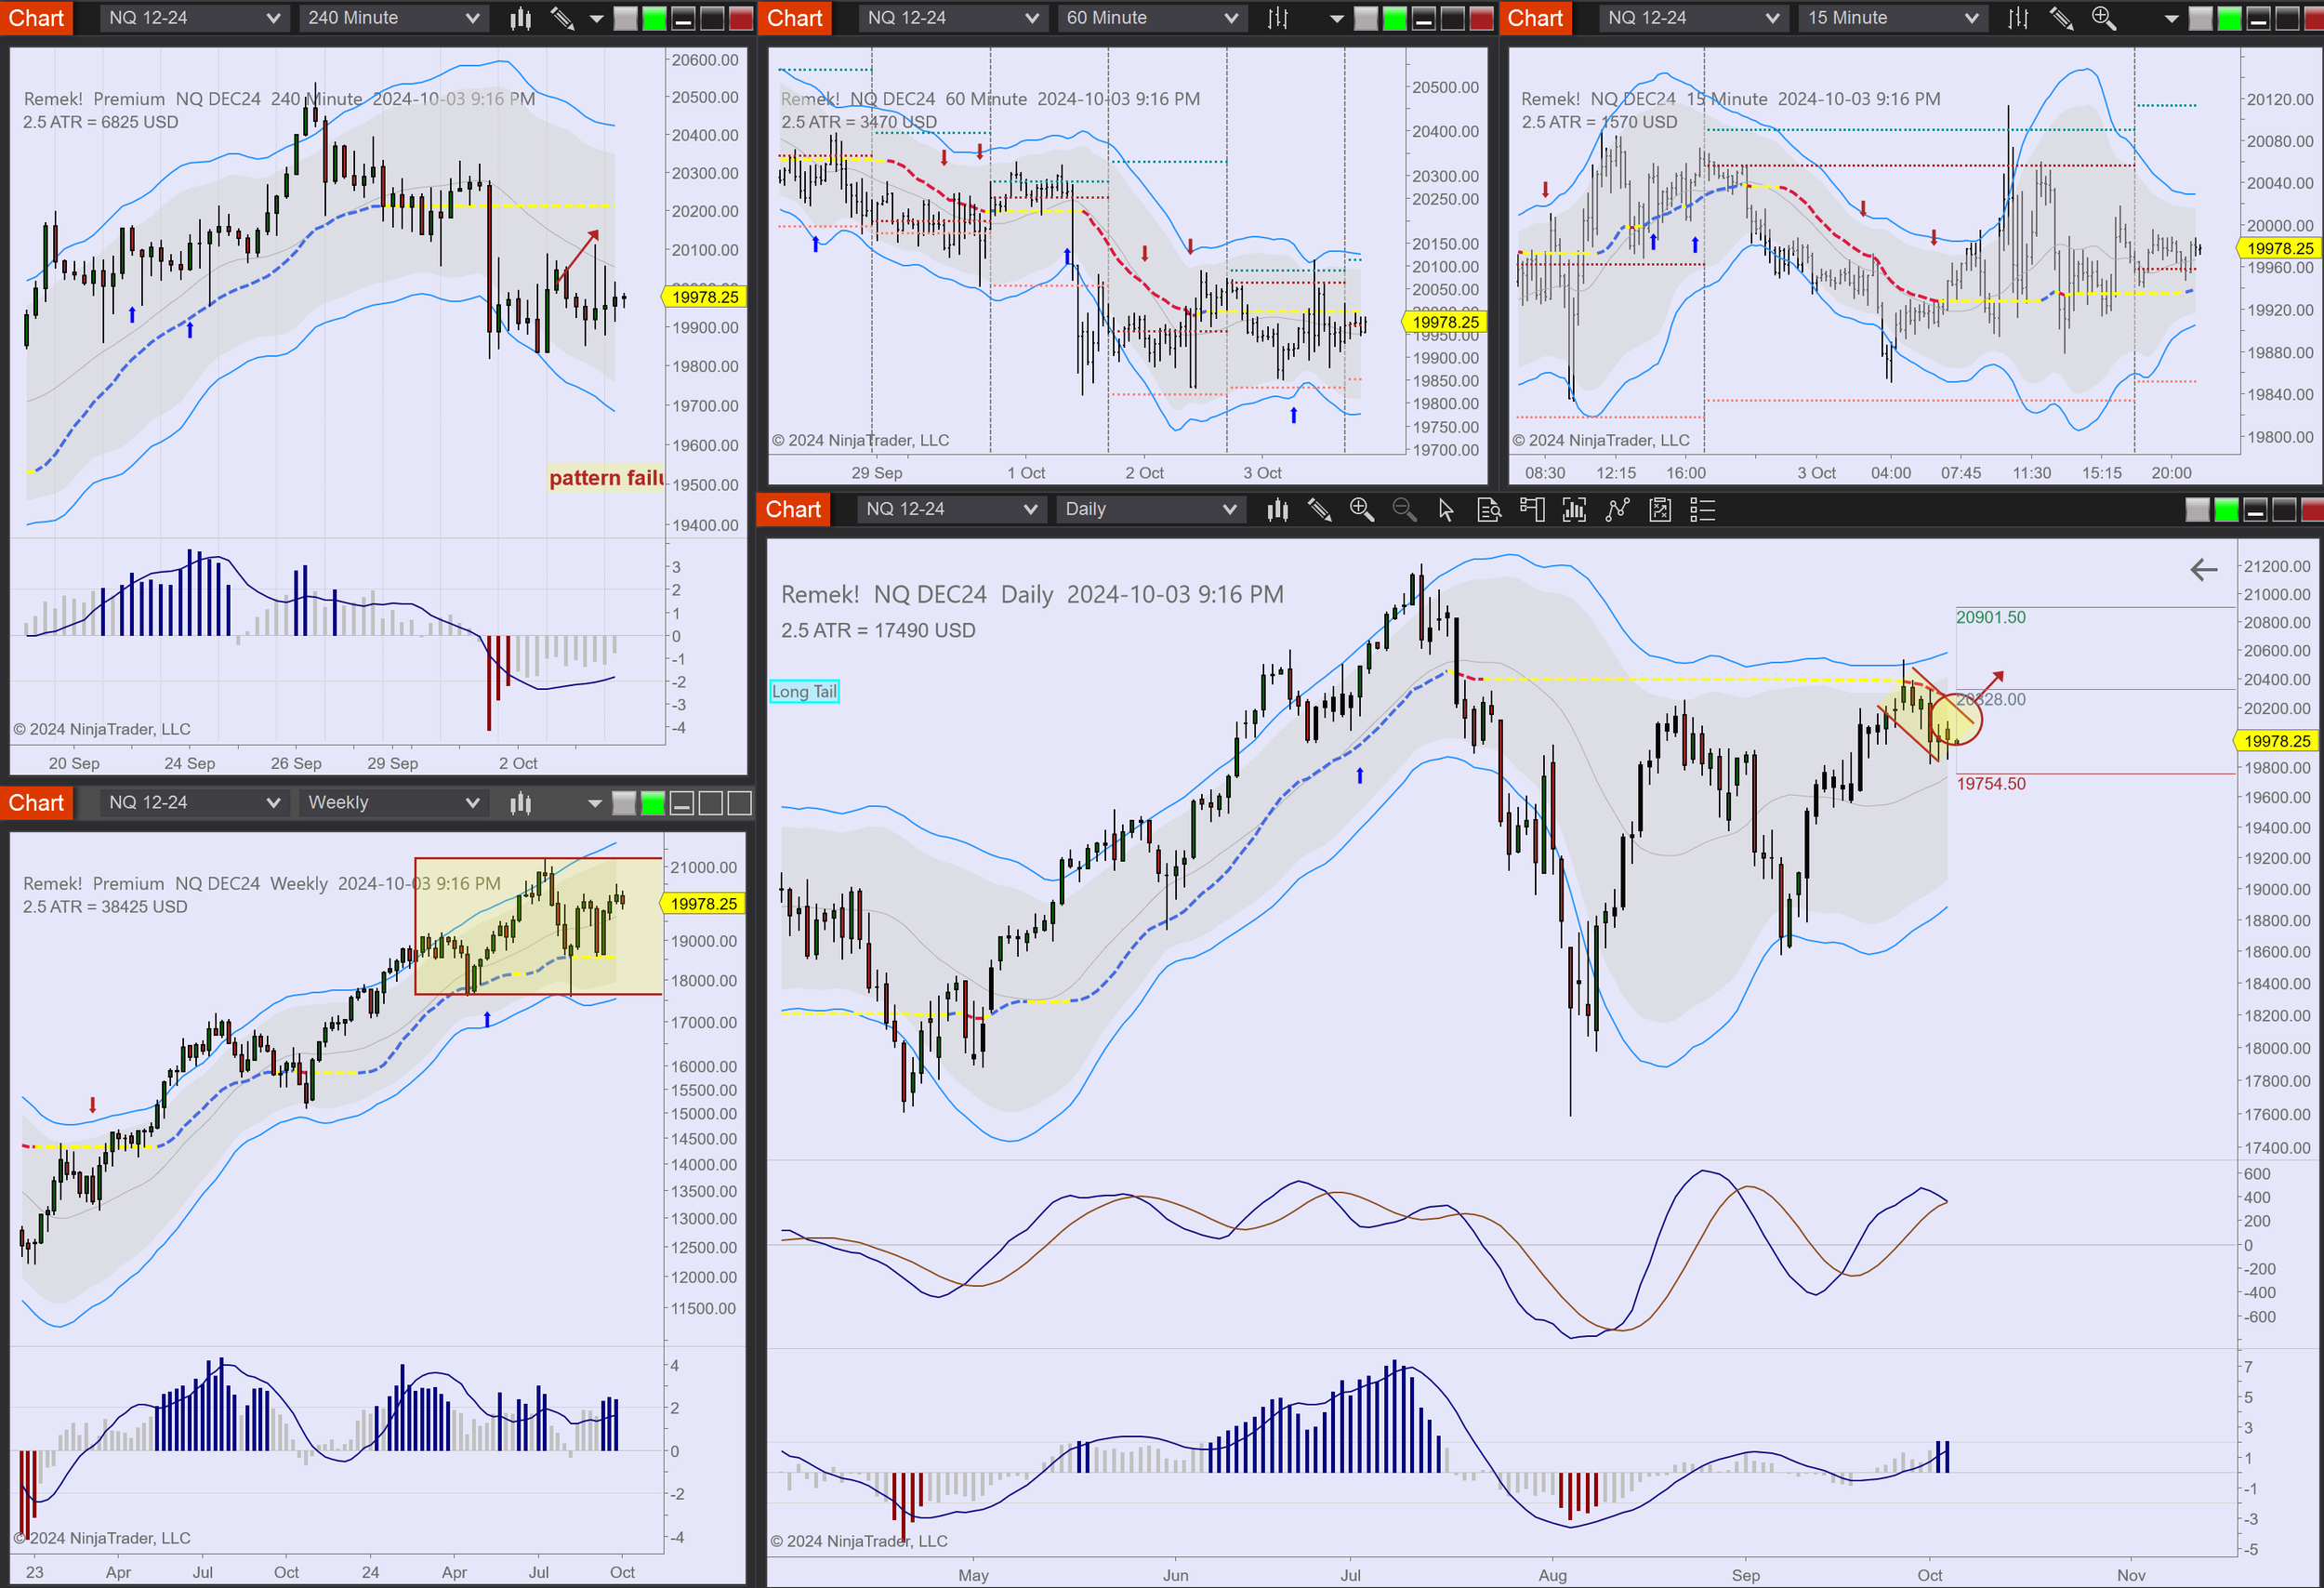Open drawing tools on the Daily chart
This screenshot has width=2324, height=1588.
[1319, 510]
